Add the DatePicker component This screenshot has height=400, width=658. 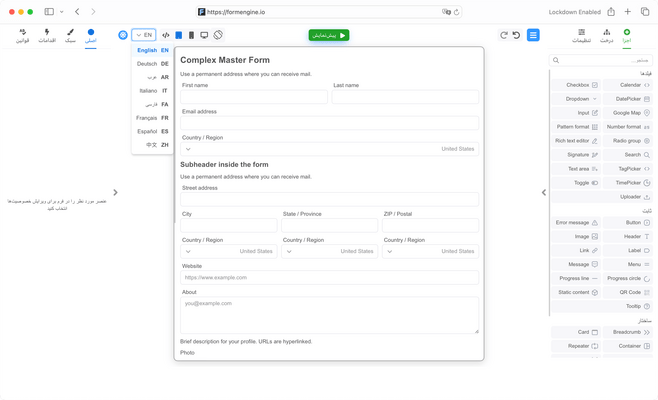[x=628, y=99]
